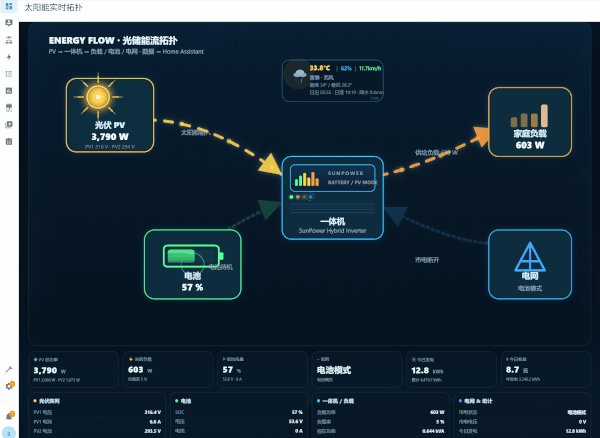Open the PV total power 3,790 W stat tile
Viewport: 600px width, 438px height.
point(73,370)
